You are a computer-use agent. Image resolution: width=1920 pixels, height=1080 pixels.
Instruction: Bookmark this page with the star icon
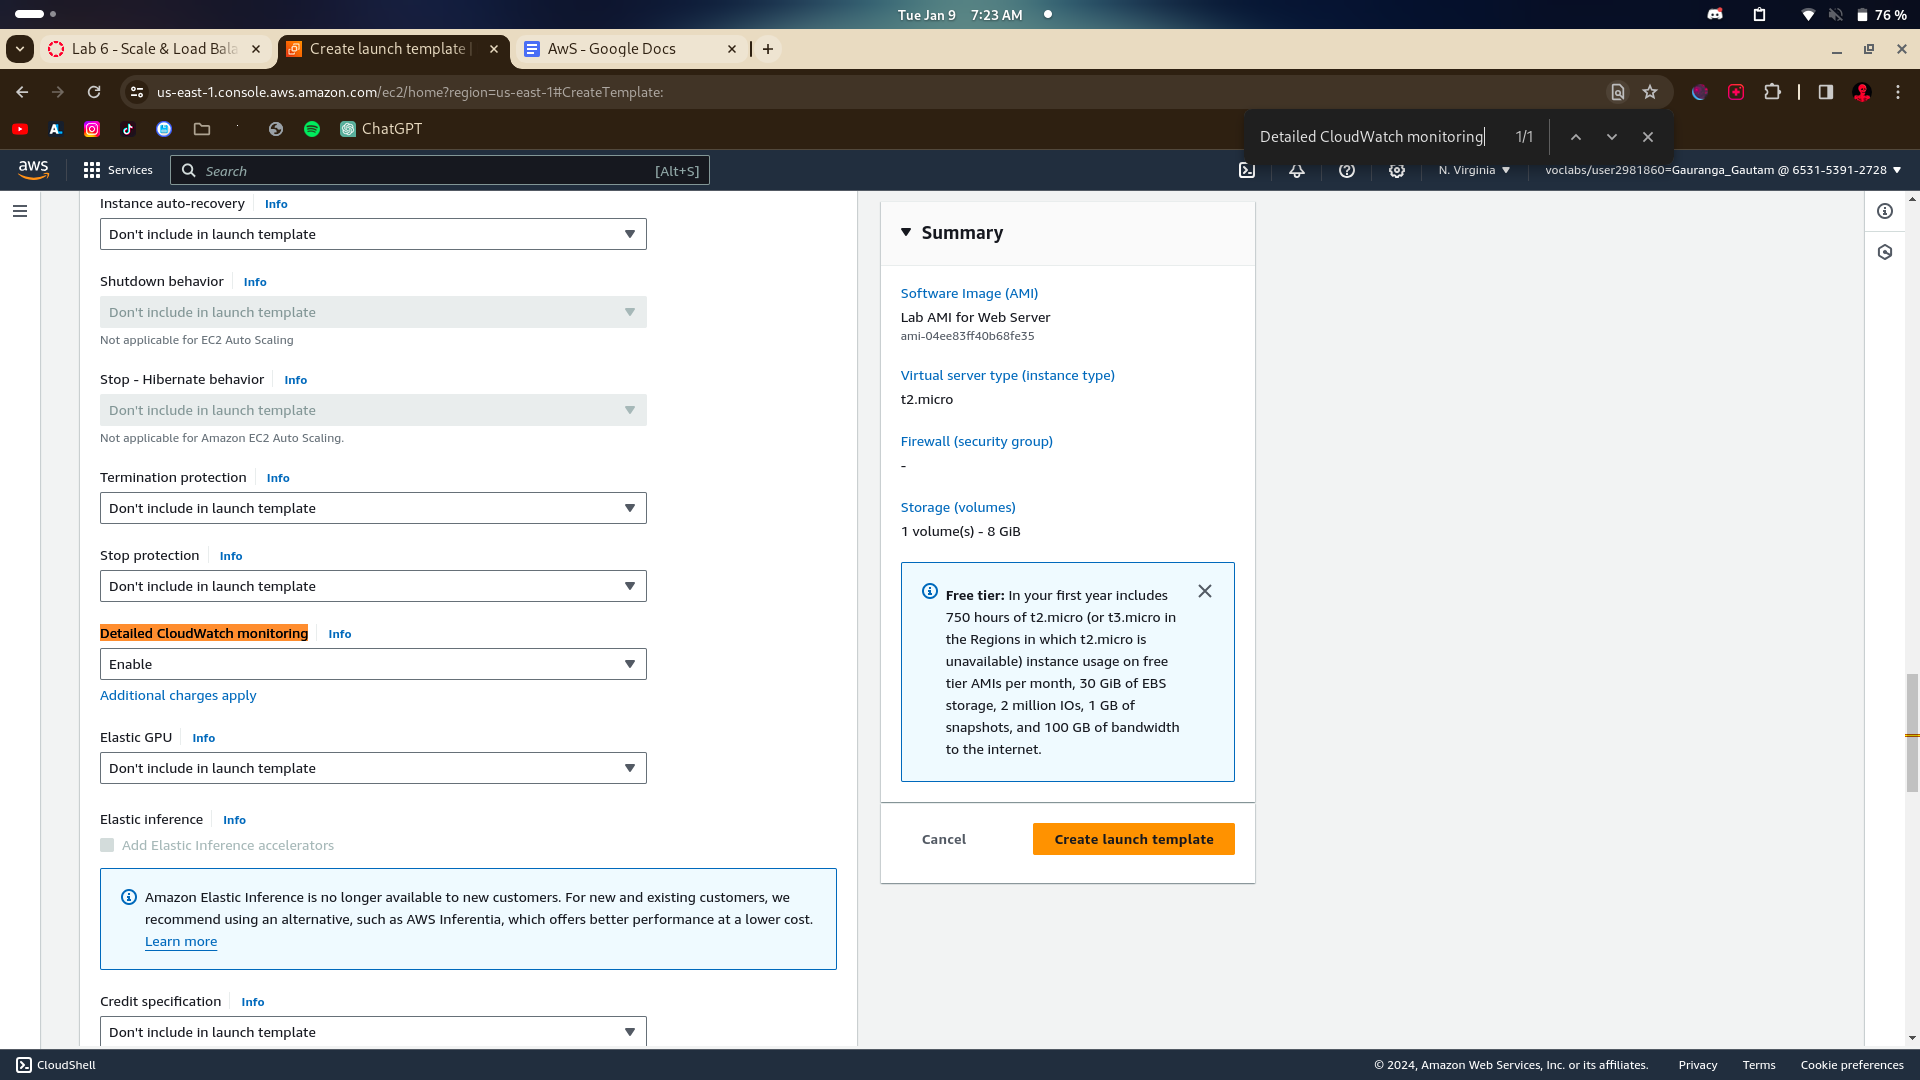point(1650,92)
